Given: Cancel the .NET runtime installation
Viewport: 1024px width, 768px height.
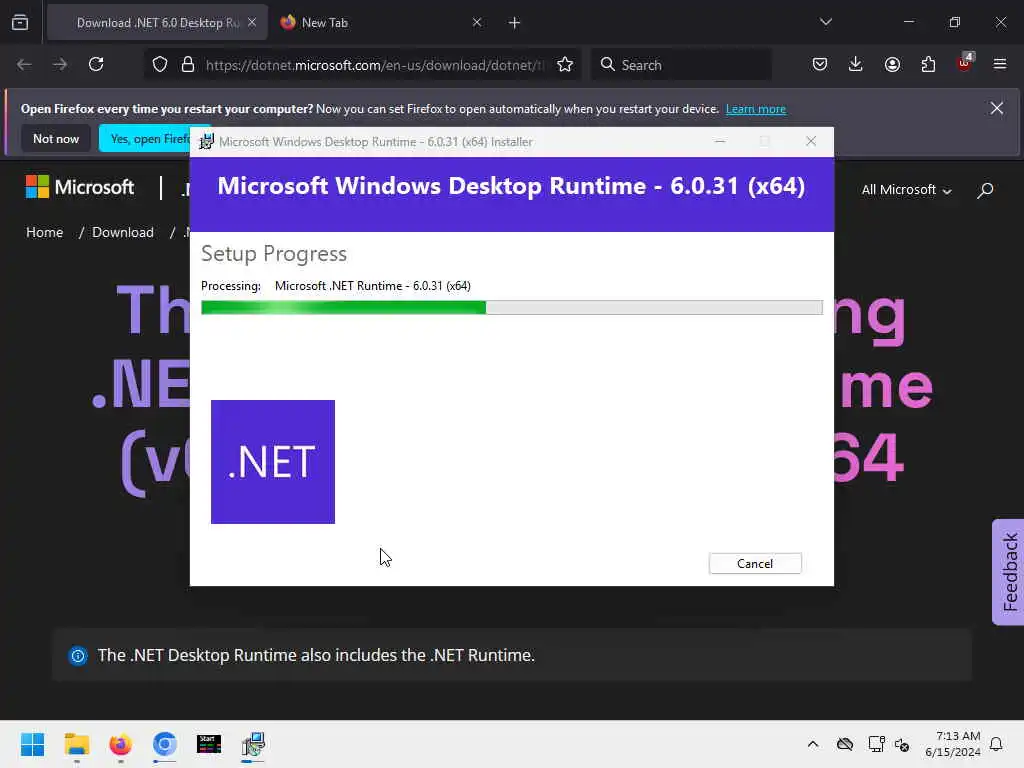Looking at the screenshot, I should click(755, 564).
